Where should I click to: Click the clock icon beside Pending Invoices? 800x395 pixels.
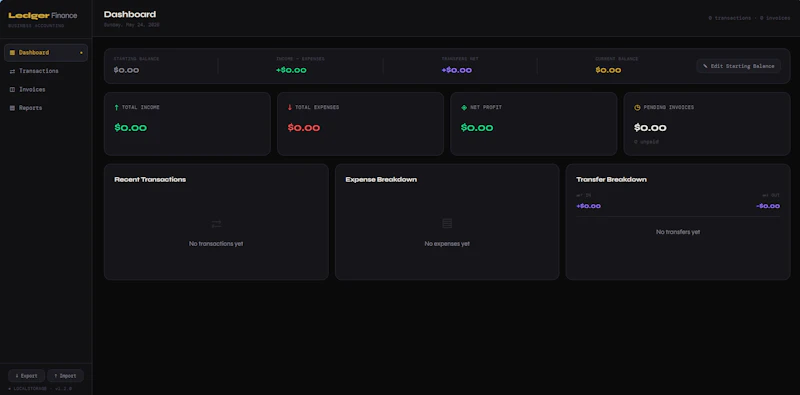637,108
